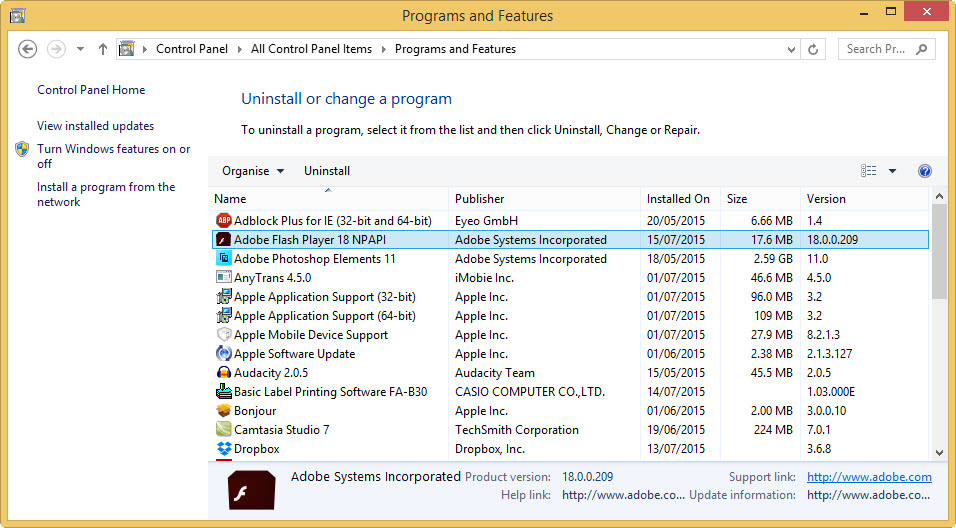The width and height of the screenshot is (956, 528).
Task: Click the vertical scrollbar thumb
Action: coord(940,251)
